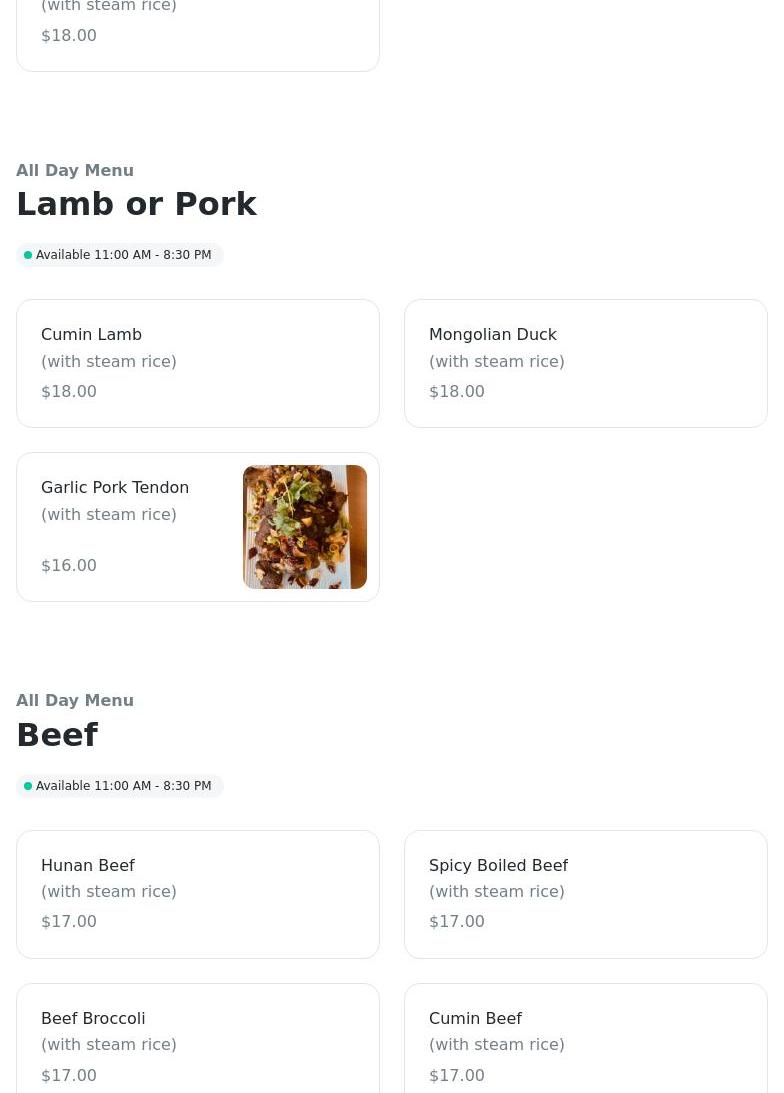Select the Spicy Boiled Beef card
This screenshot has width=784, height=1093.
click(585, 894)
